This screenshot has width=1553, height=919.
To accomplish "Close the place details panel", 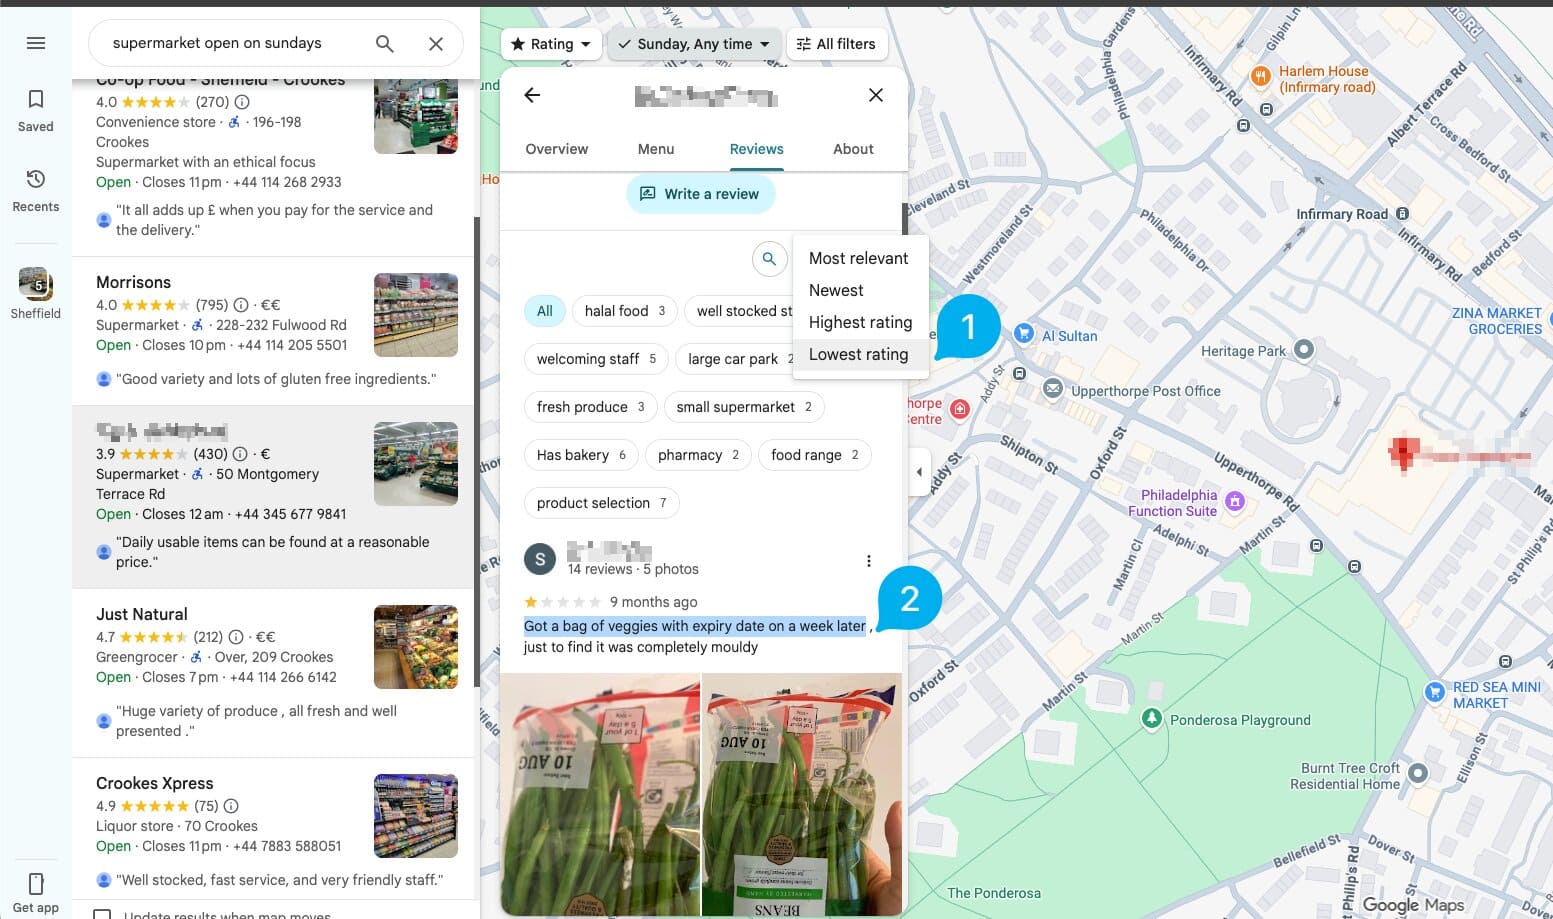I will tap(876, 95).
